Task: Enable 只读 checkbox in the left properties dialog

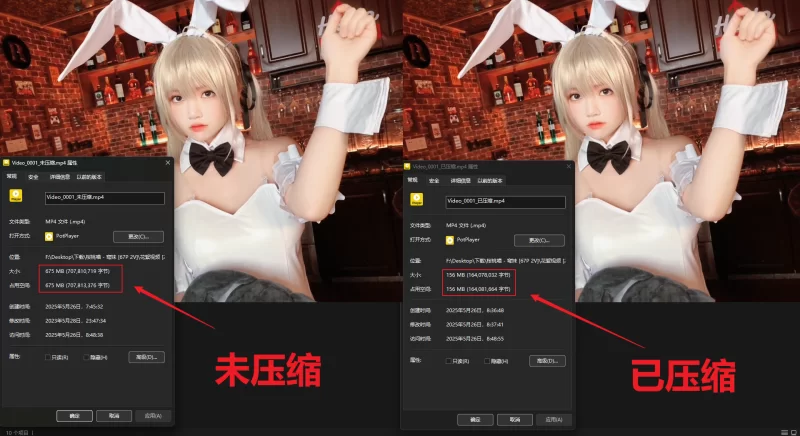Action: click(48, 356)
